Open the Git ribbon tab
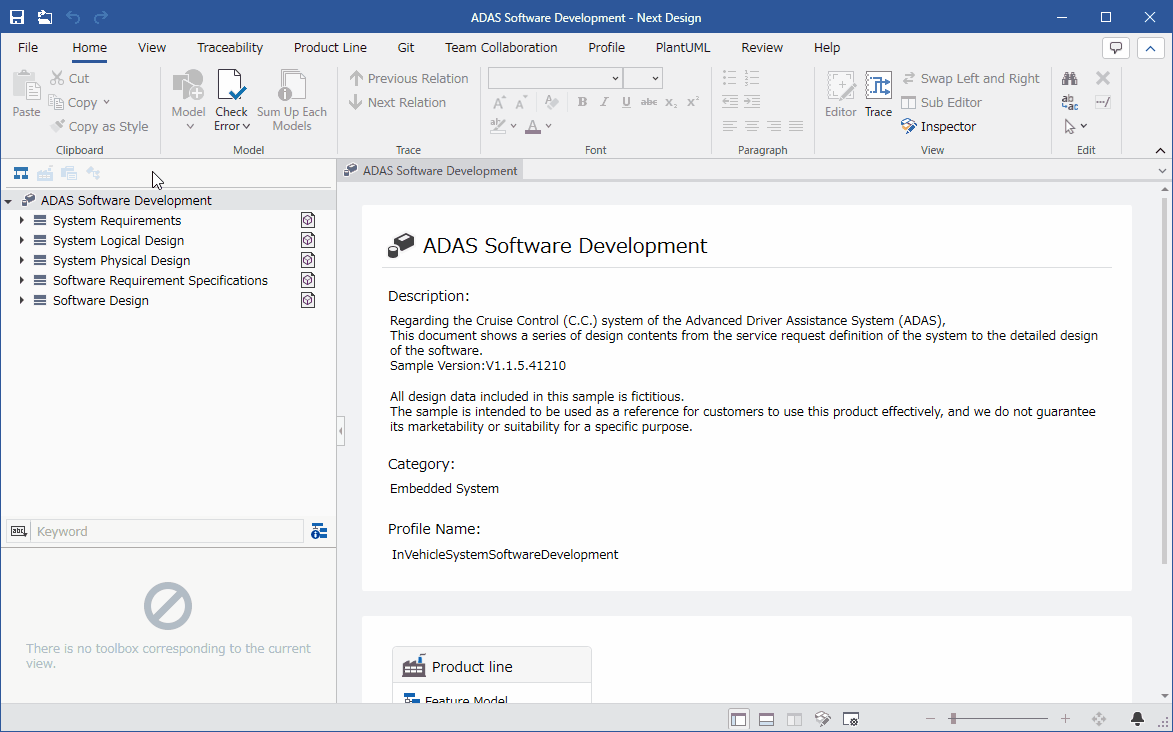 (405, 48)
